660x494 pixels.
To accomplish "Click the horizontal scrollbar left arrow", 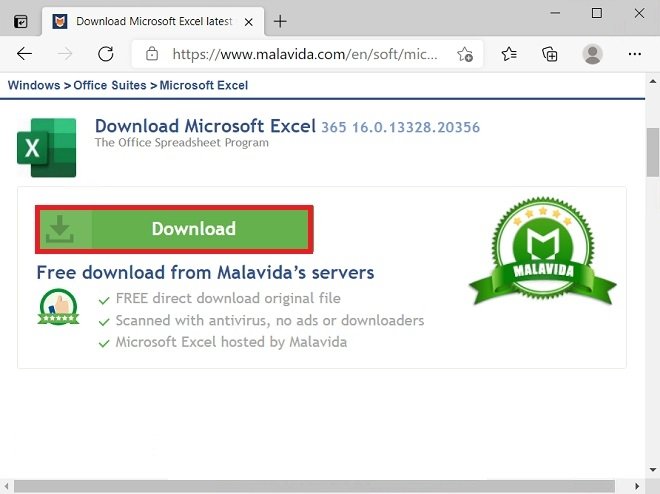I will (x=6, y=486).
